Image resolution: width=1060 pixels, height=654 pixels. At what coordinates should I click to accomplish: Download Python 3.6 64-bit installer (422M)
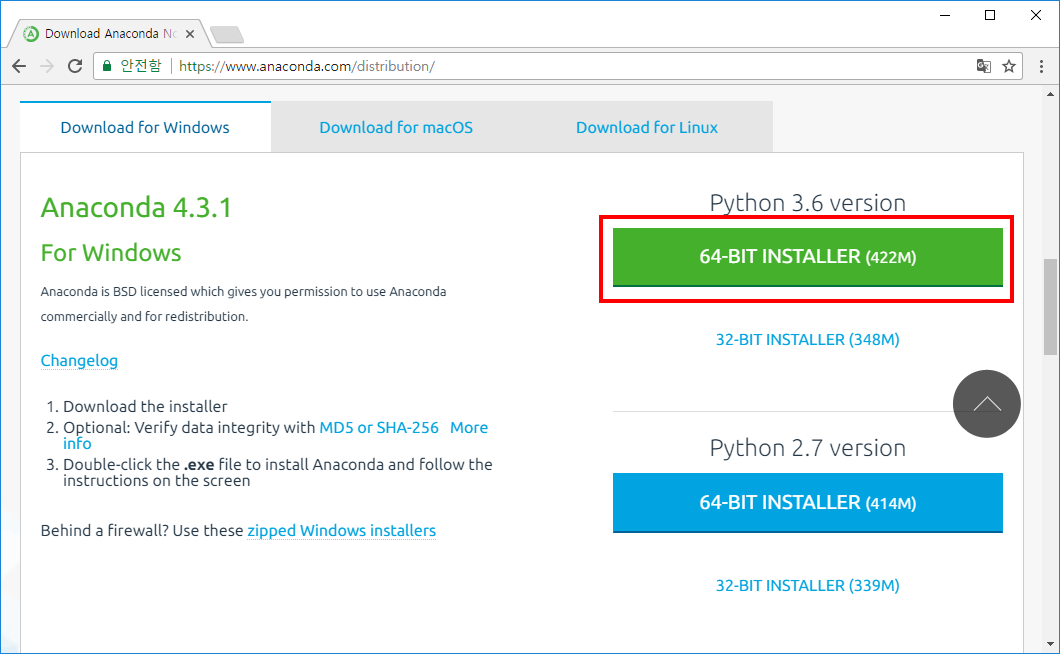click(808, 257)
